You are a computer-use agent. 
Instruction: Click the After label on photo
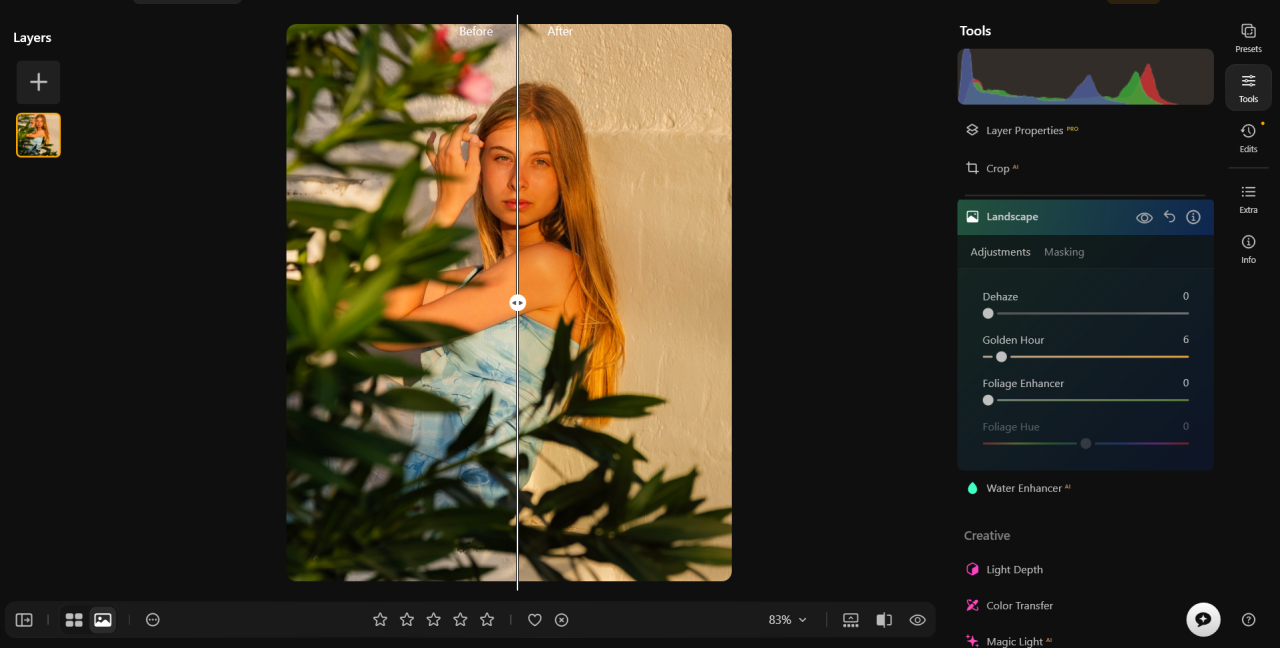(560, 32)
